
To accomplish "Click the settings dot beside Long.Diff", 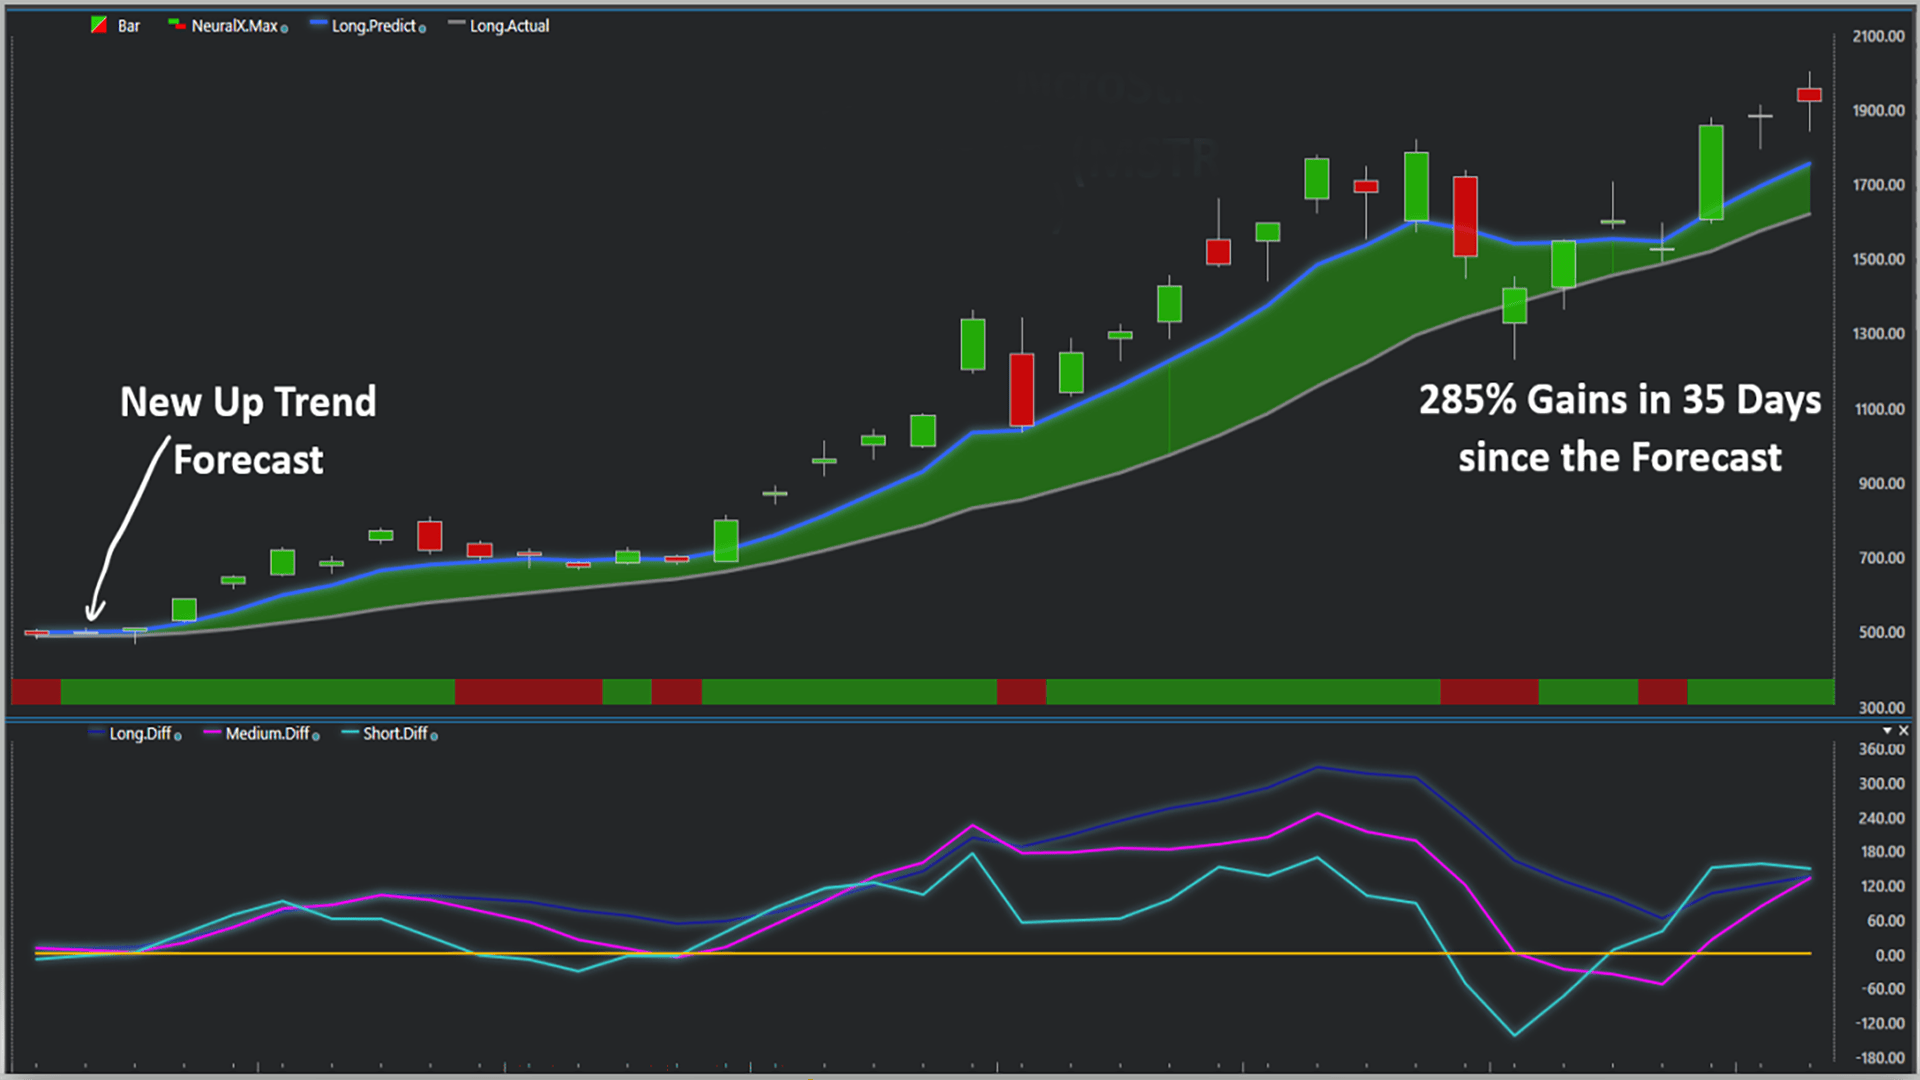I will pyautogui.click(x=178, y=737).
